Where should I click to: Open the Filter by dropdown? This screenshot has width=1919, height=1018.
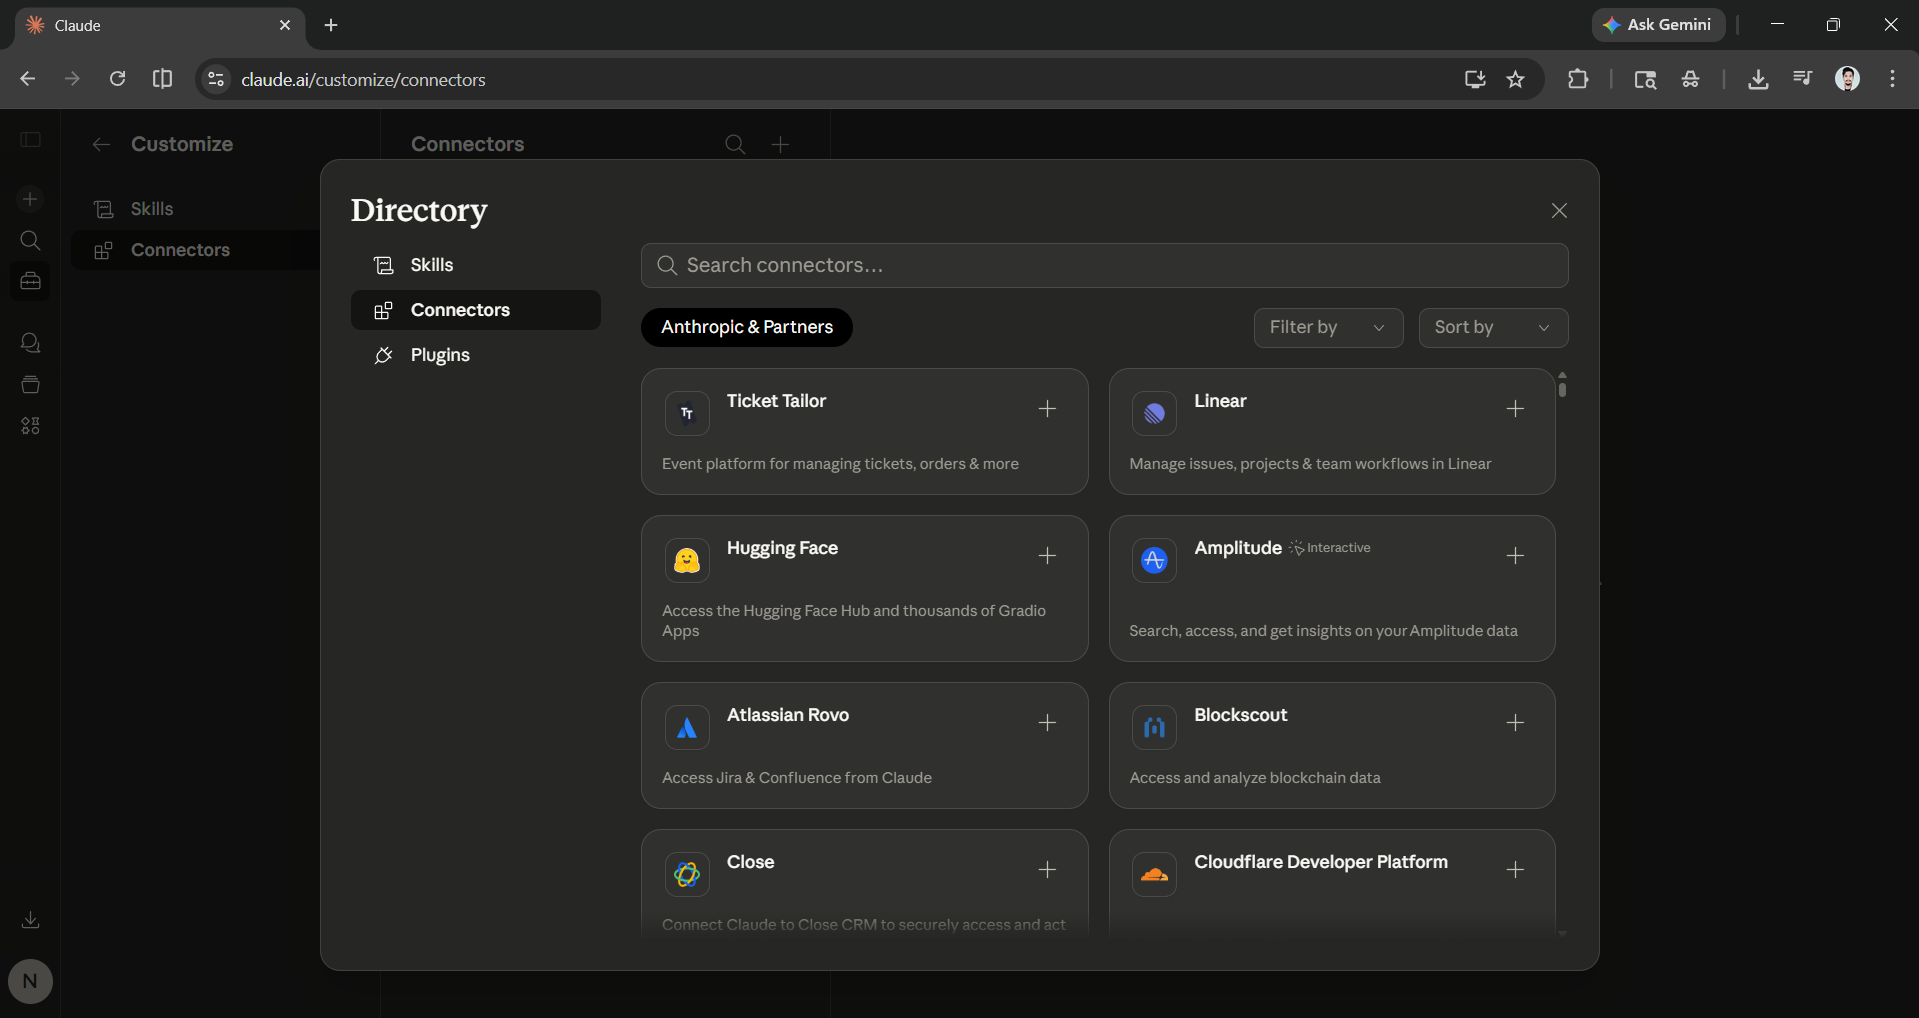1327,327
